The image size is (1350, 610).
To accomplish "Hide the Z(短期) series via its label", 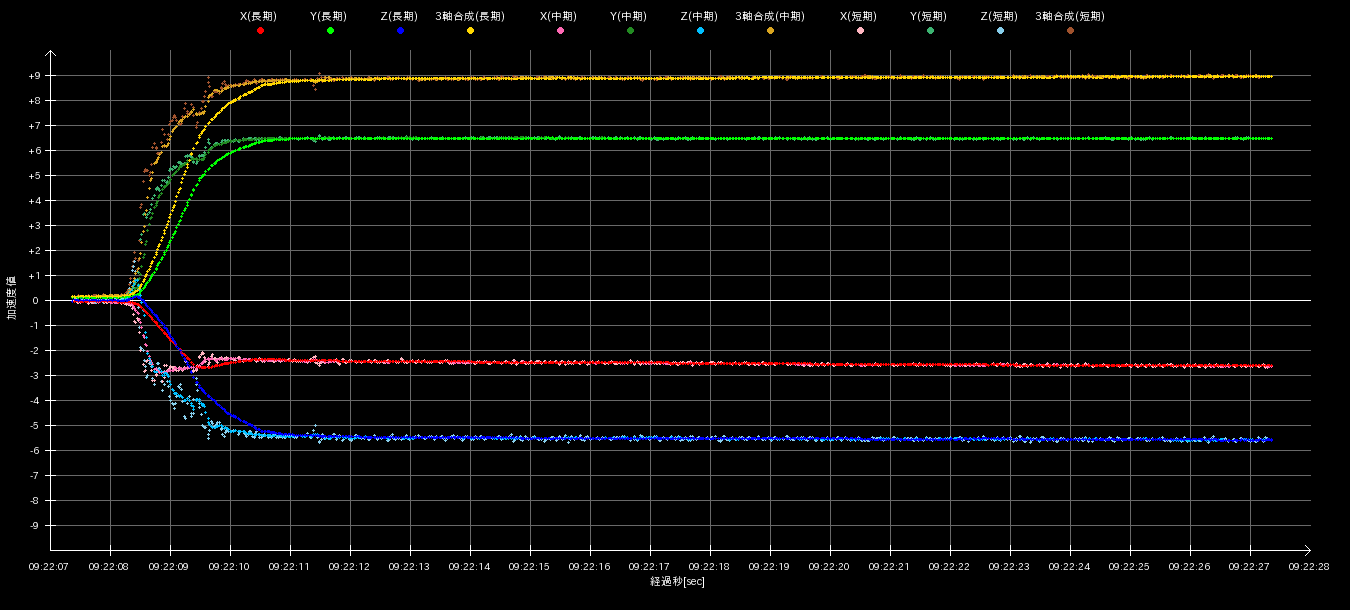I will [x=998, y=17].
